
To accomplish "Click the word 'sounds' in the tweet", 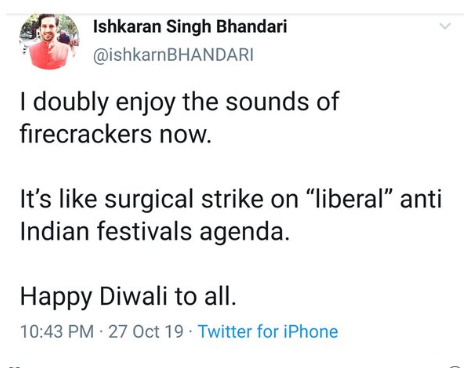I will coord(267,102).
